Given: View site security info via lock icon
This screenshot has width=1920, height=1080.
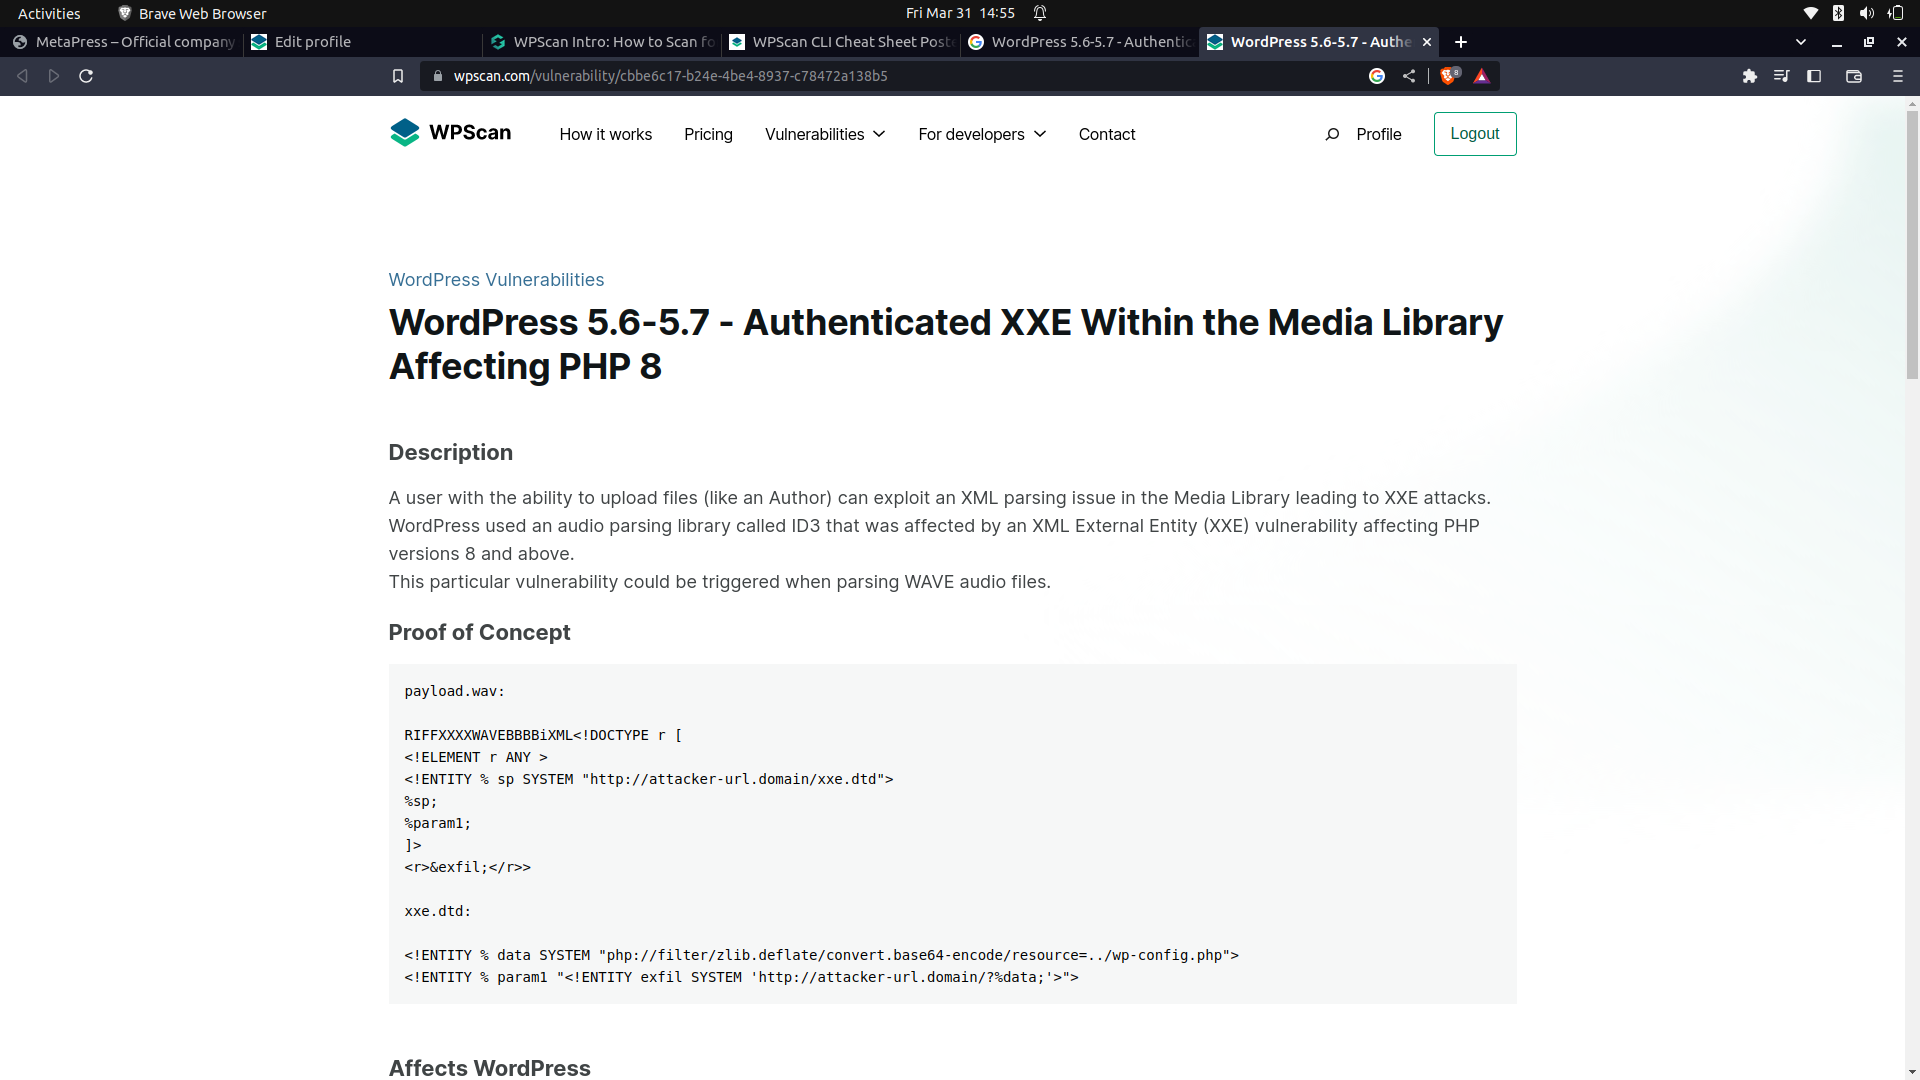Looking at the screenshot, I should click(x=437, y=75).
